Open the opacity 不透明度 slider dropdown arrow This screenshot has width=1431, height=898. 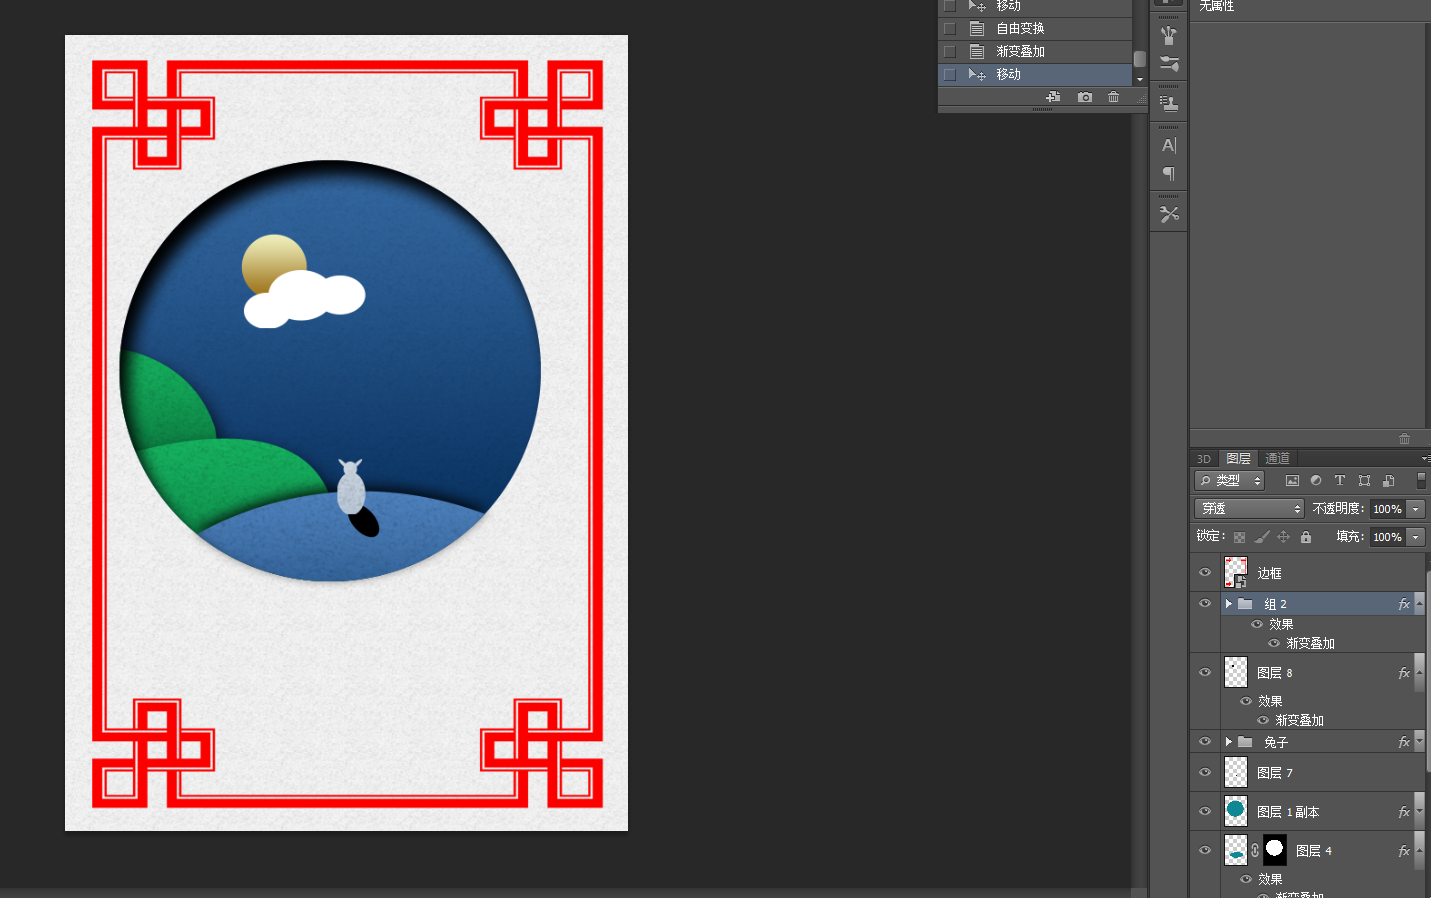(1416, 509)
